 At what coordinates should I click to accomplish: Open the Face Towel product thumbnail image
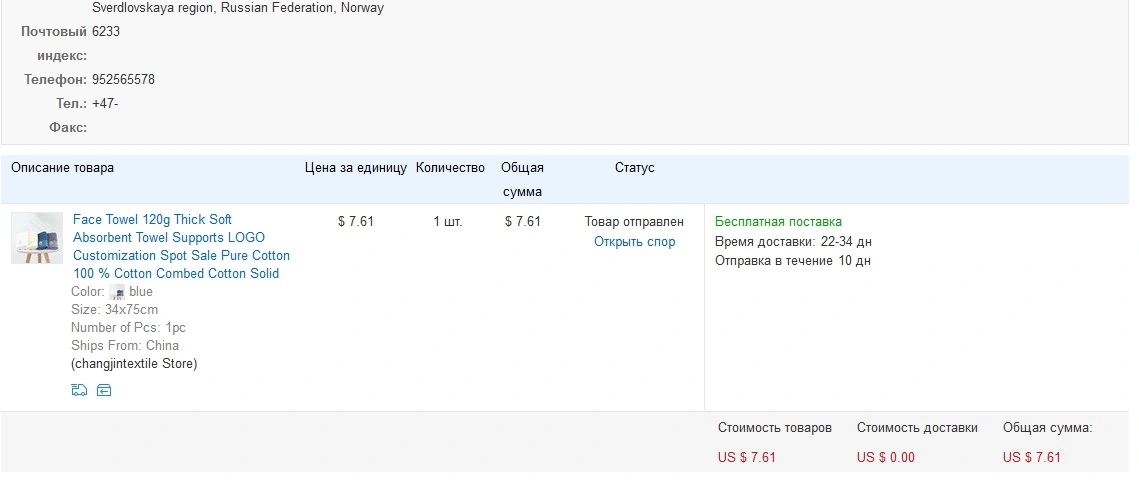[x=37, y=238]
